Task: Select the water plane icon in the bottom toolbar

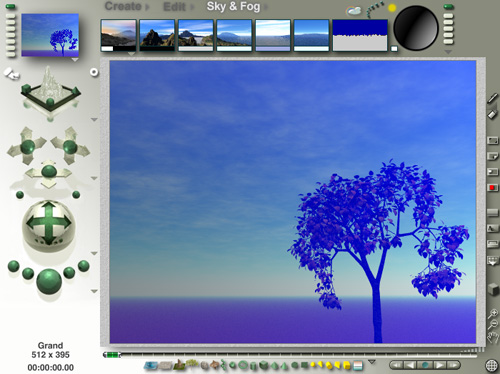Action: (x=151, y=365)
